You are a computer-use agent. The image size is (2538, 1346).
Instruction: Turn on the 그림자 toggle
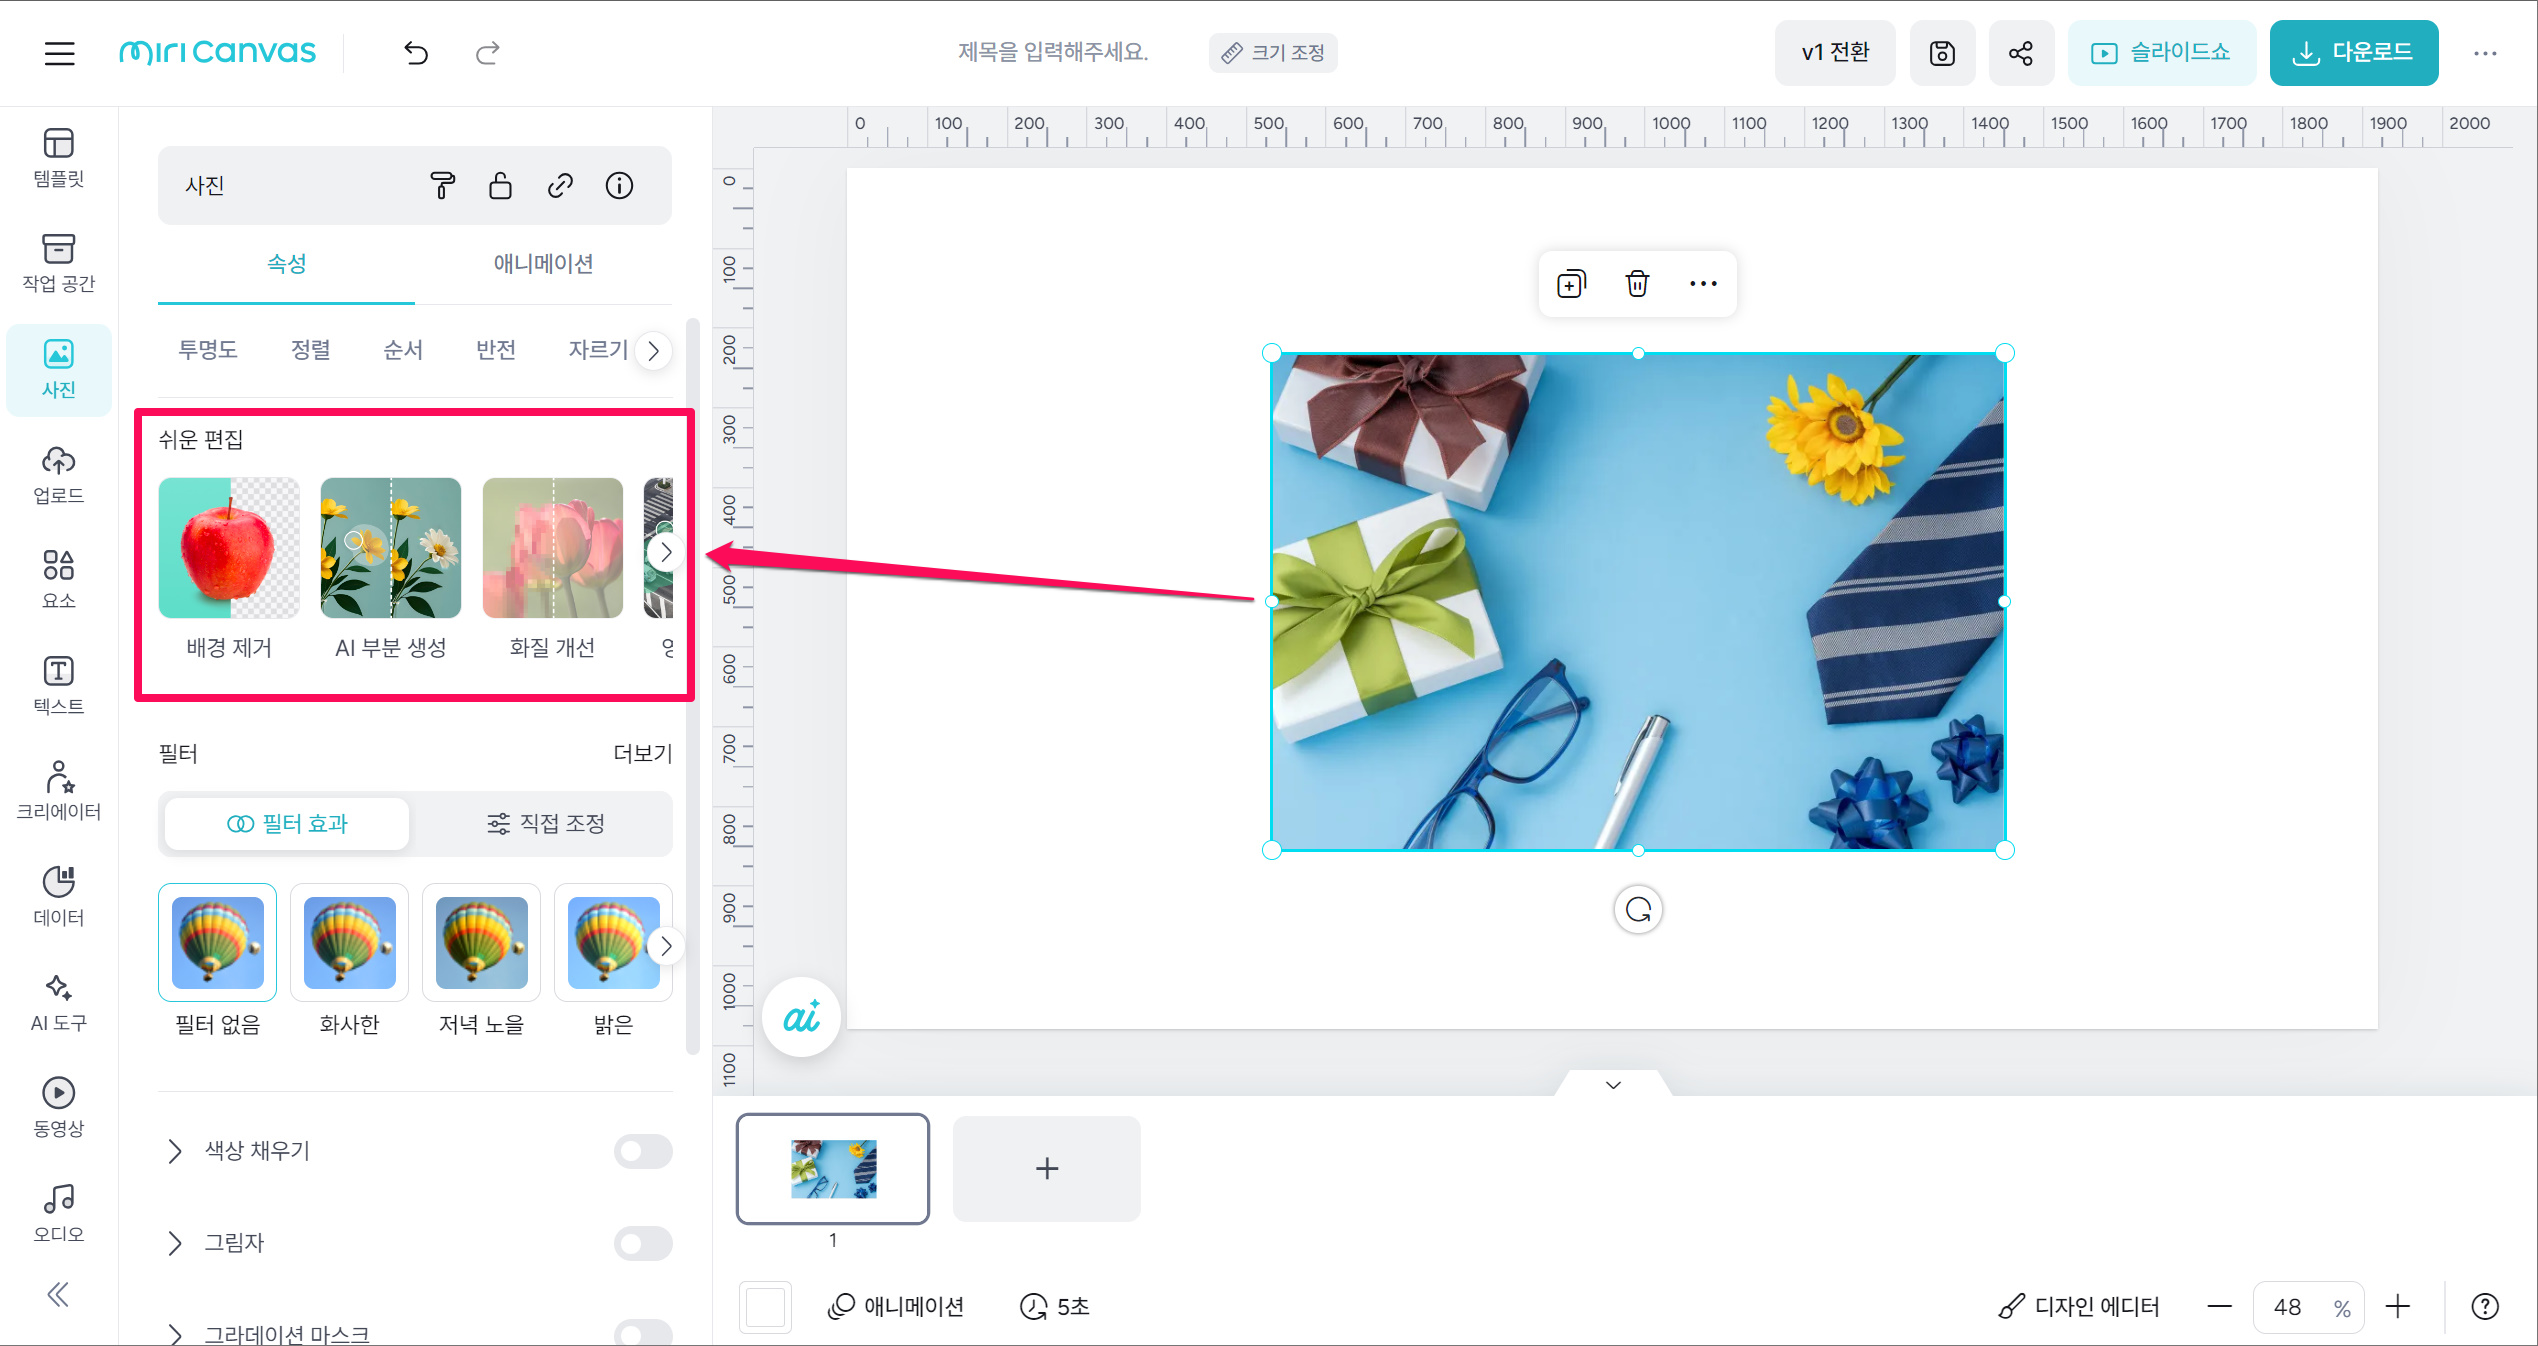click(643, 1243)
